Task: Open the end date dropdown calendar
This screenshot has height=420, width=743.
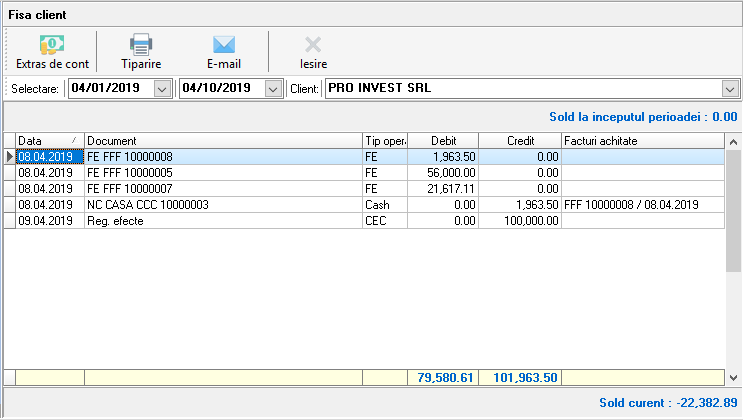Action: point(273,89)
